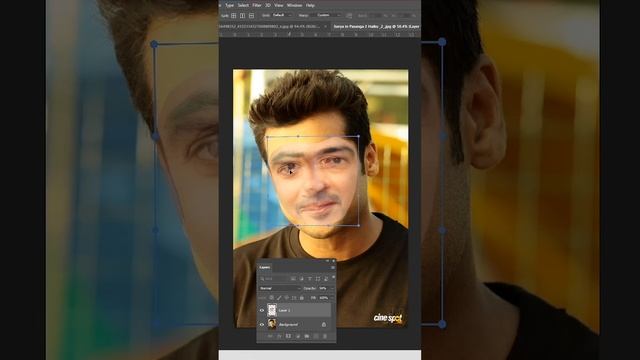Open the Warp dropdown set to Custom
This screenshot has height=360, width=640.
click(330, 15)
